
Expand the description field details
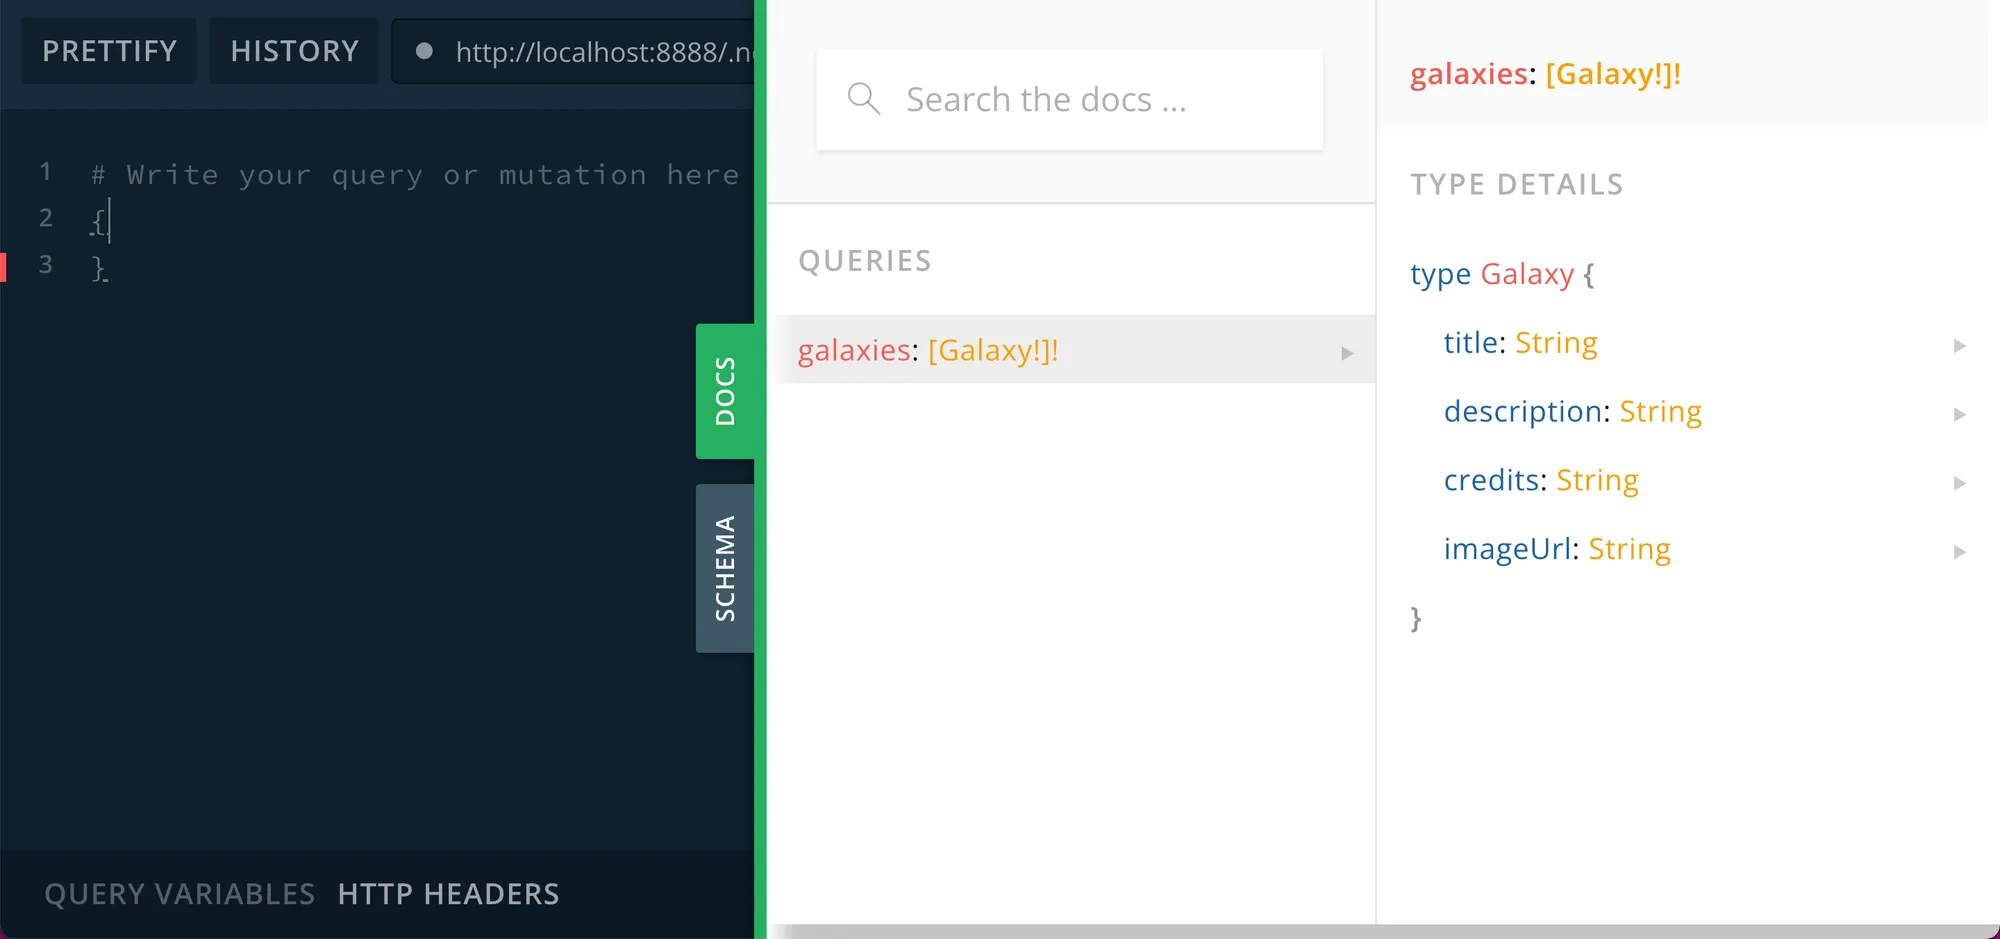pyautogui.click(x=1958, y=414)
